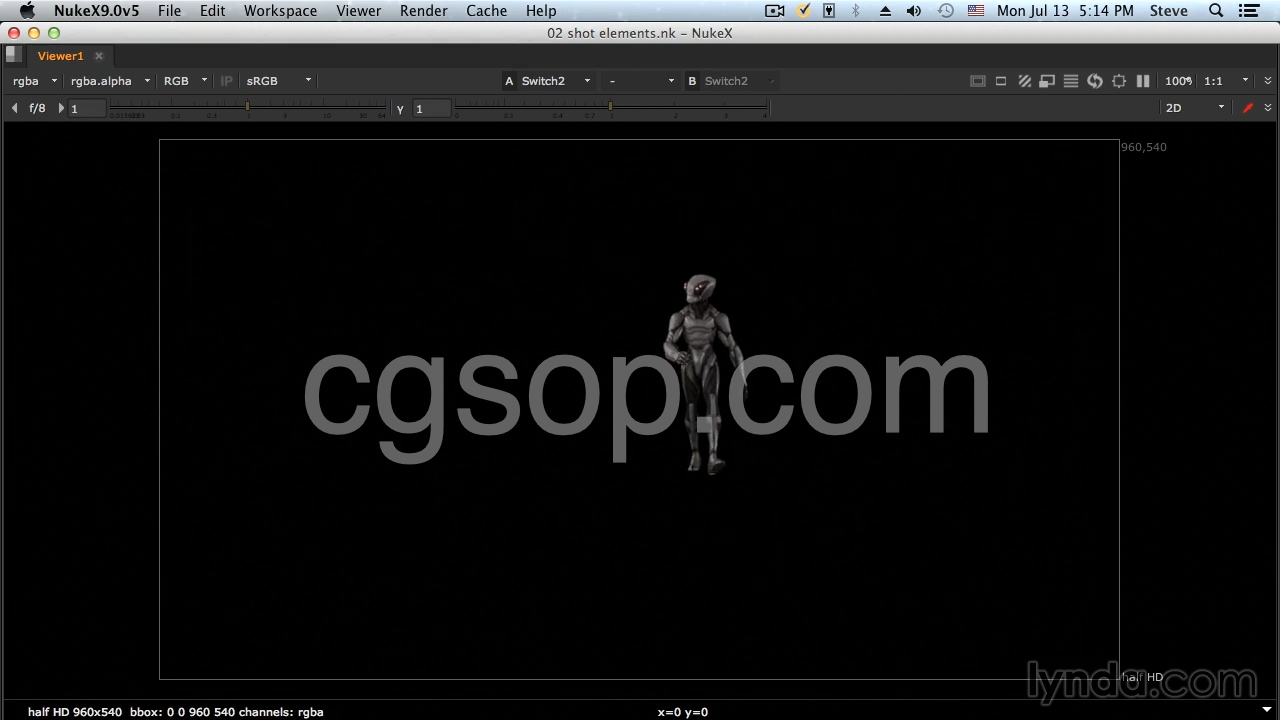Open the RGB display channel dropdown
The width and height of the screenshot is (1280, 720).
point(185,81)
